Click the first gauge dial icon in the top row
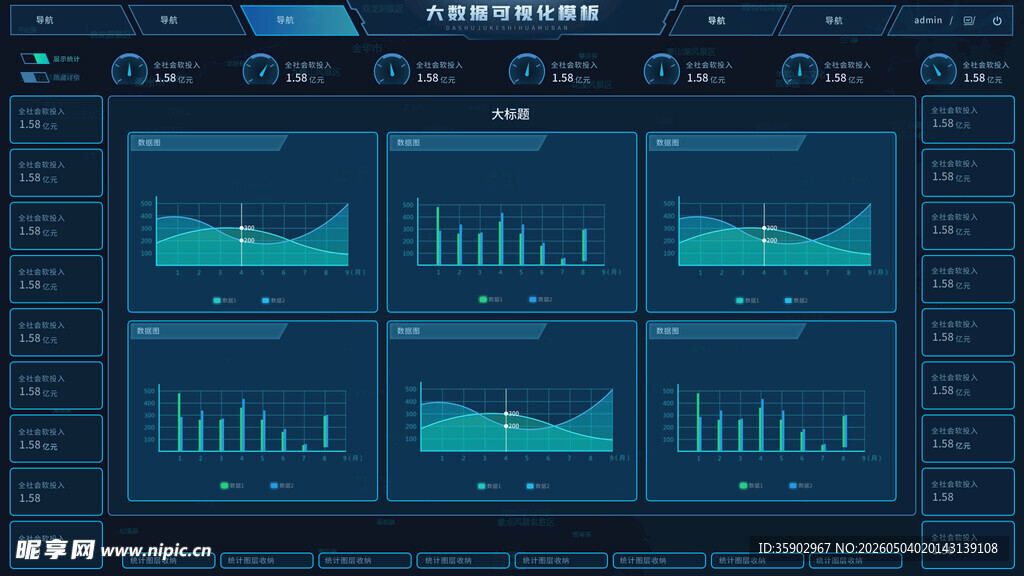This screenshot has width=1024, height=576. click(x=129, y=70)
